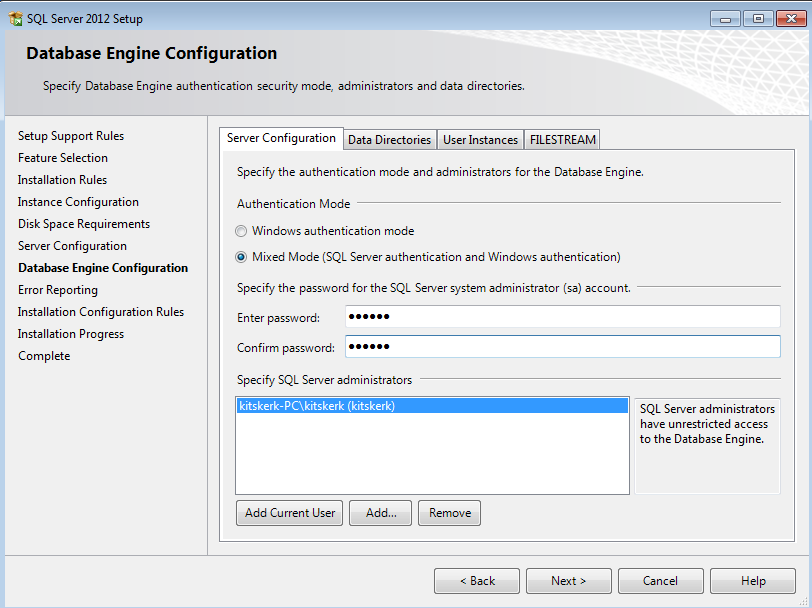
Task: Remove the selected SQL Server administrator
Action: point(449,513)
